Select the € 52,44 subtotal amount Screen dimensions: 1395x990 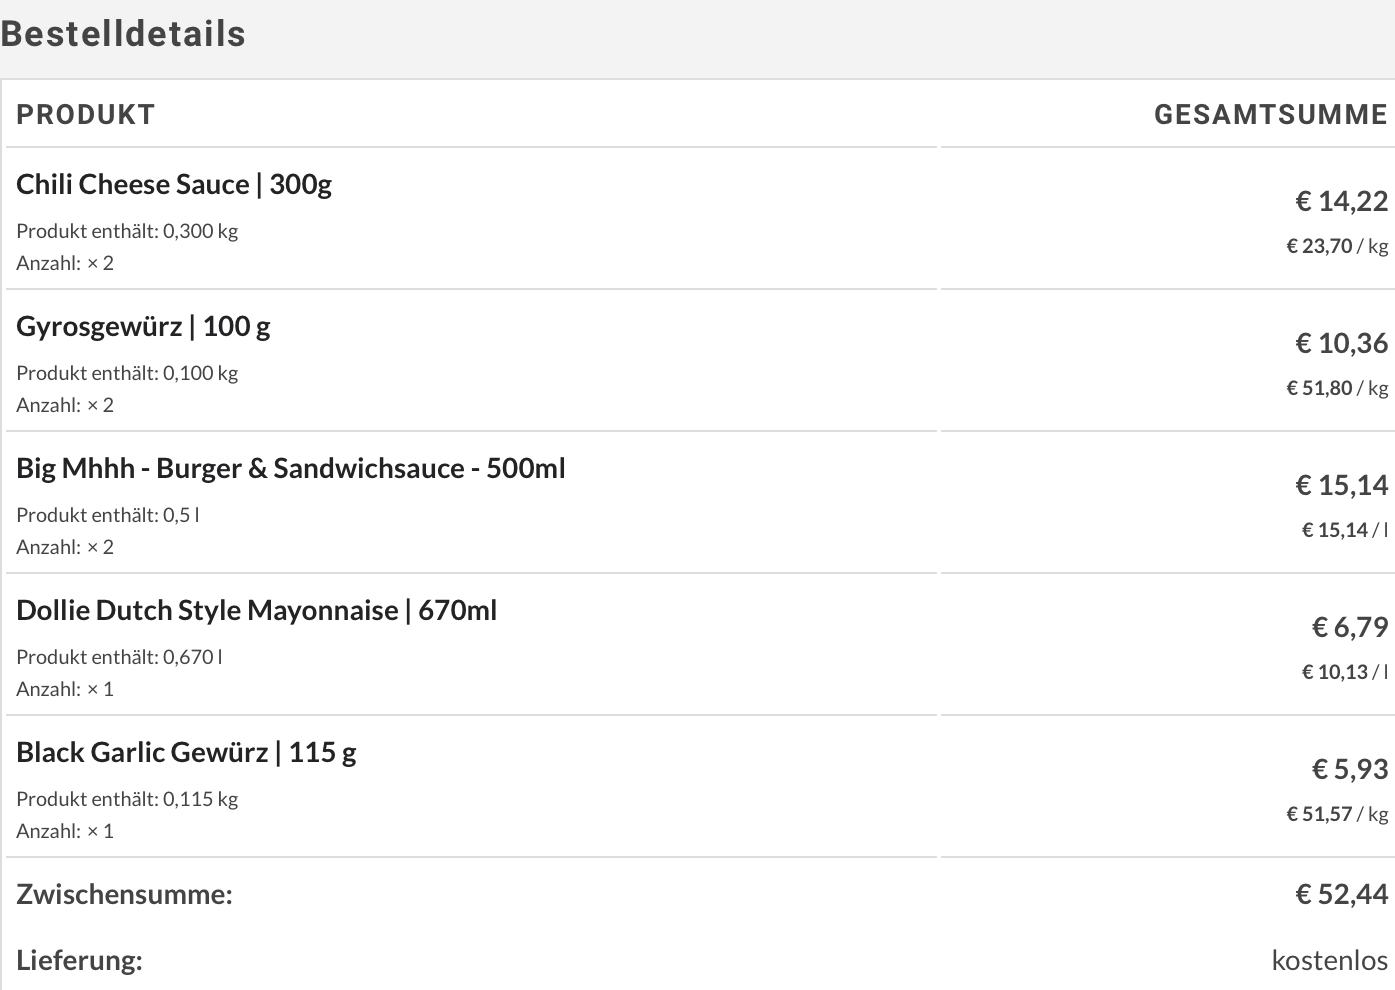(x=1341, y=894)
